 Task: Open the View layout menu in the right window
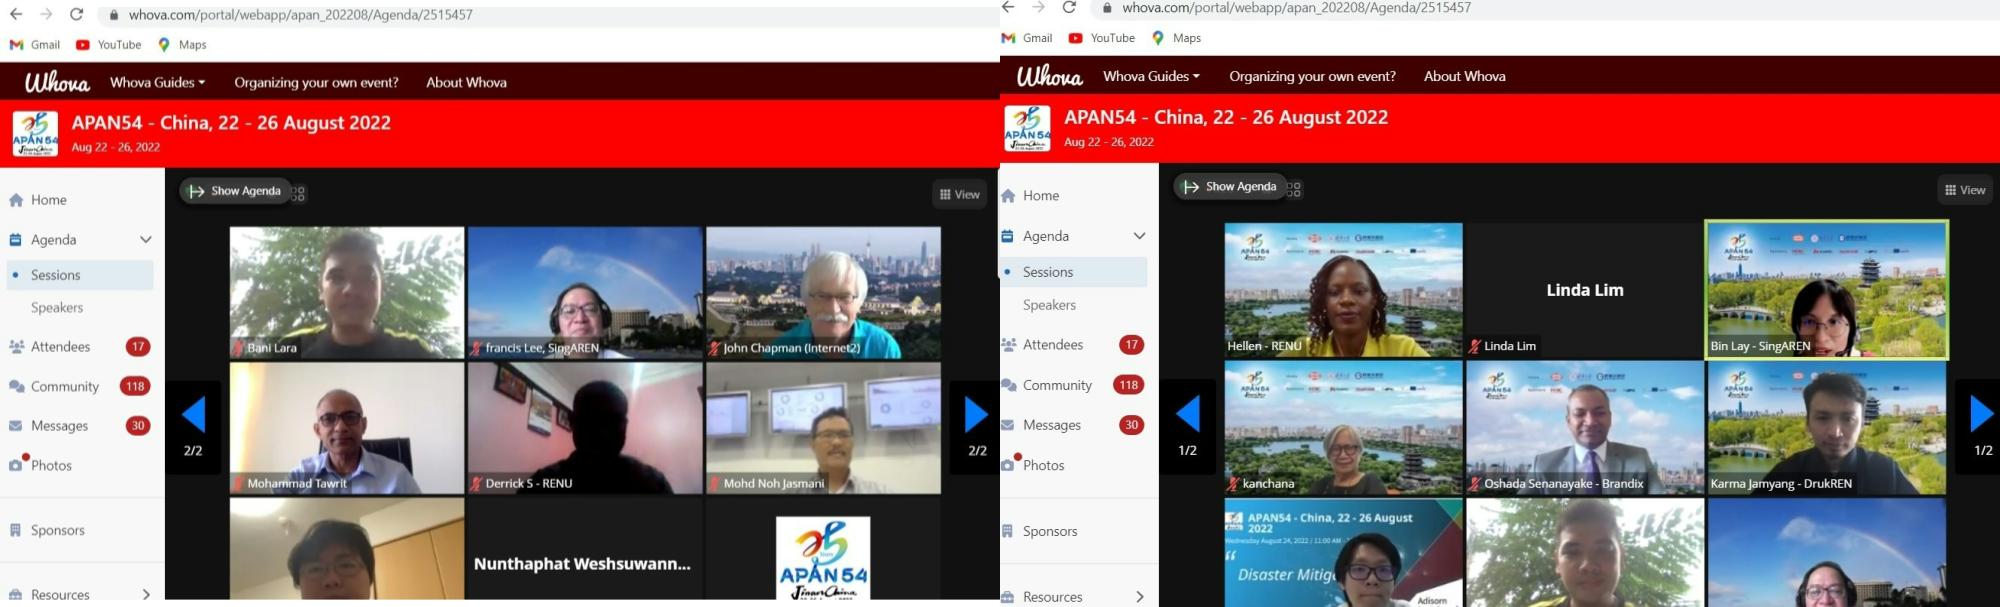tap(1965, 190)
